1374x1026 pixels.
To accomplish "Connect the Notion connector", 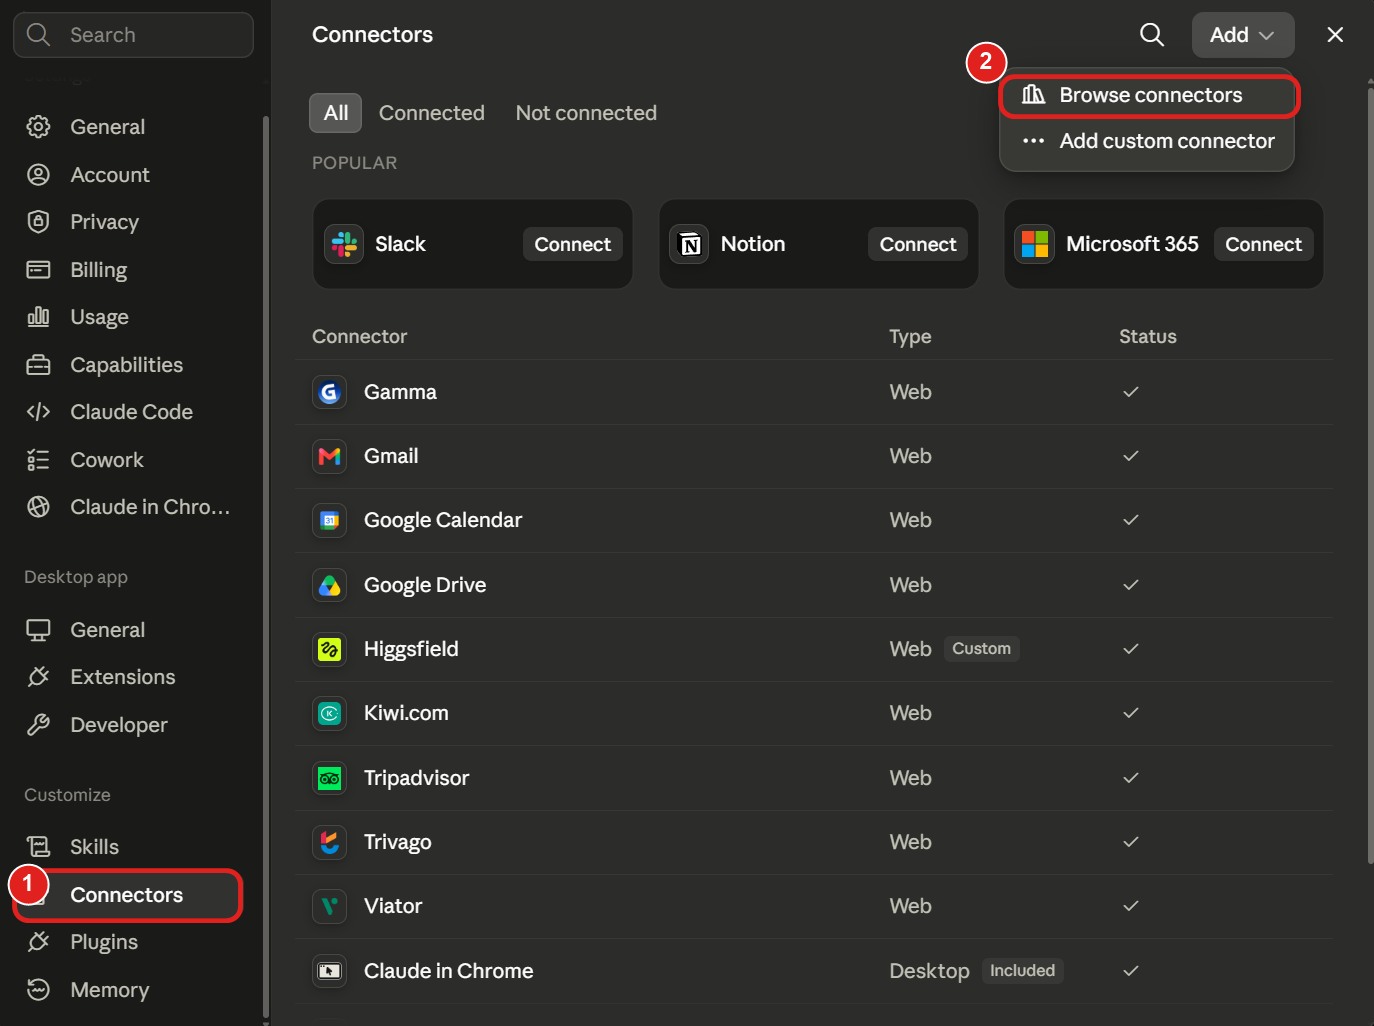I will 918,244.
